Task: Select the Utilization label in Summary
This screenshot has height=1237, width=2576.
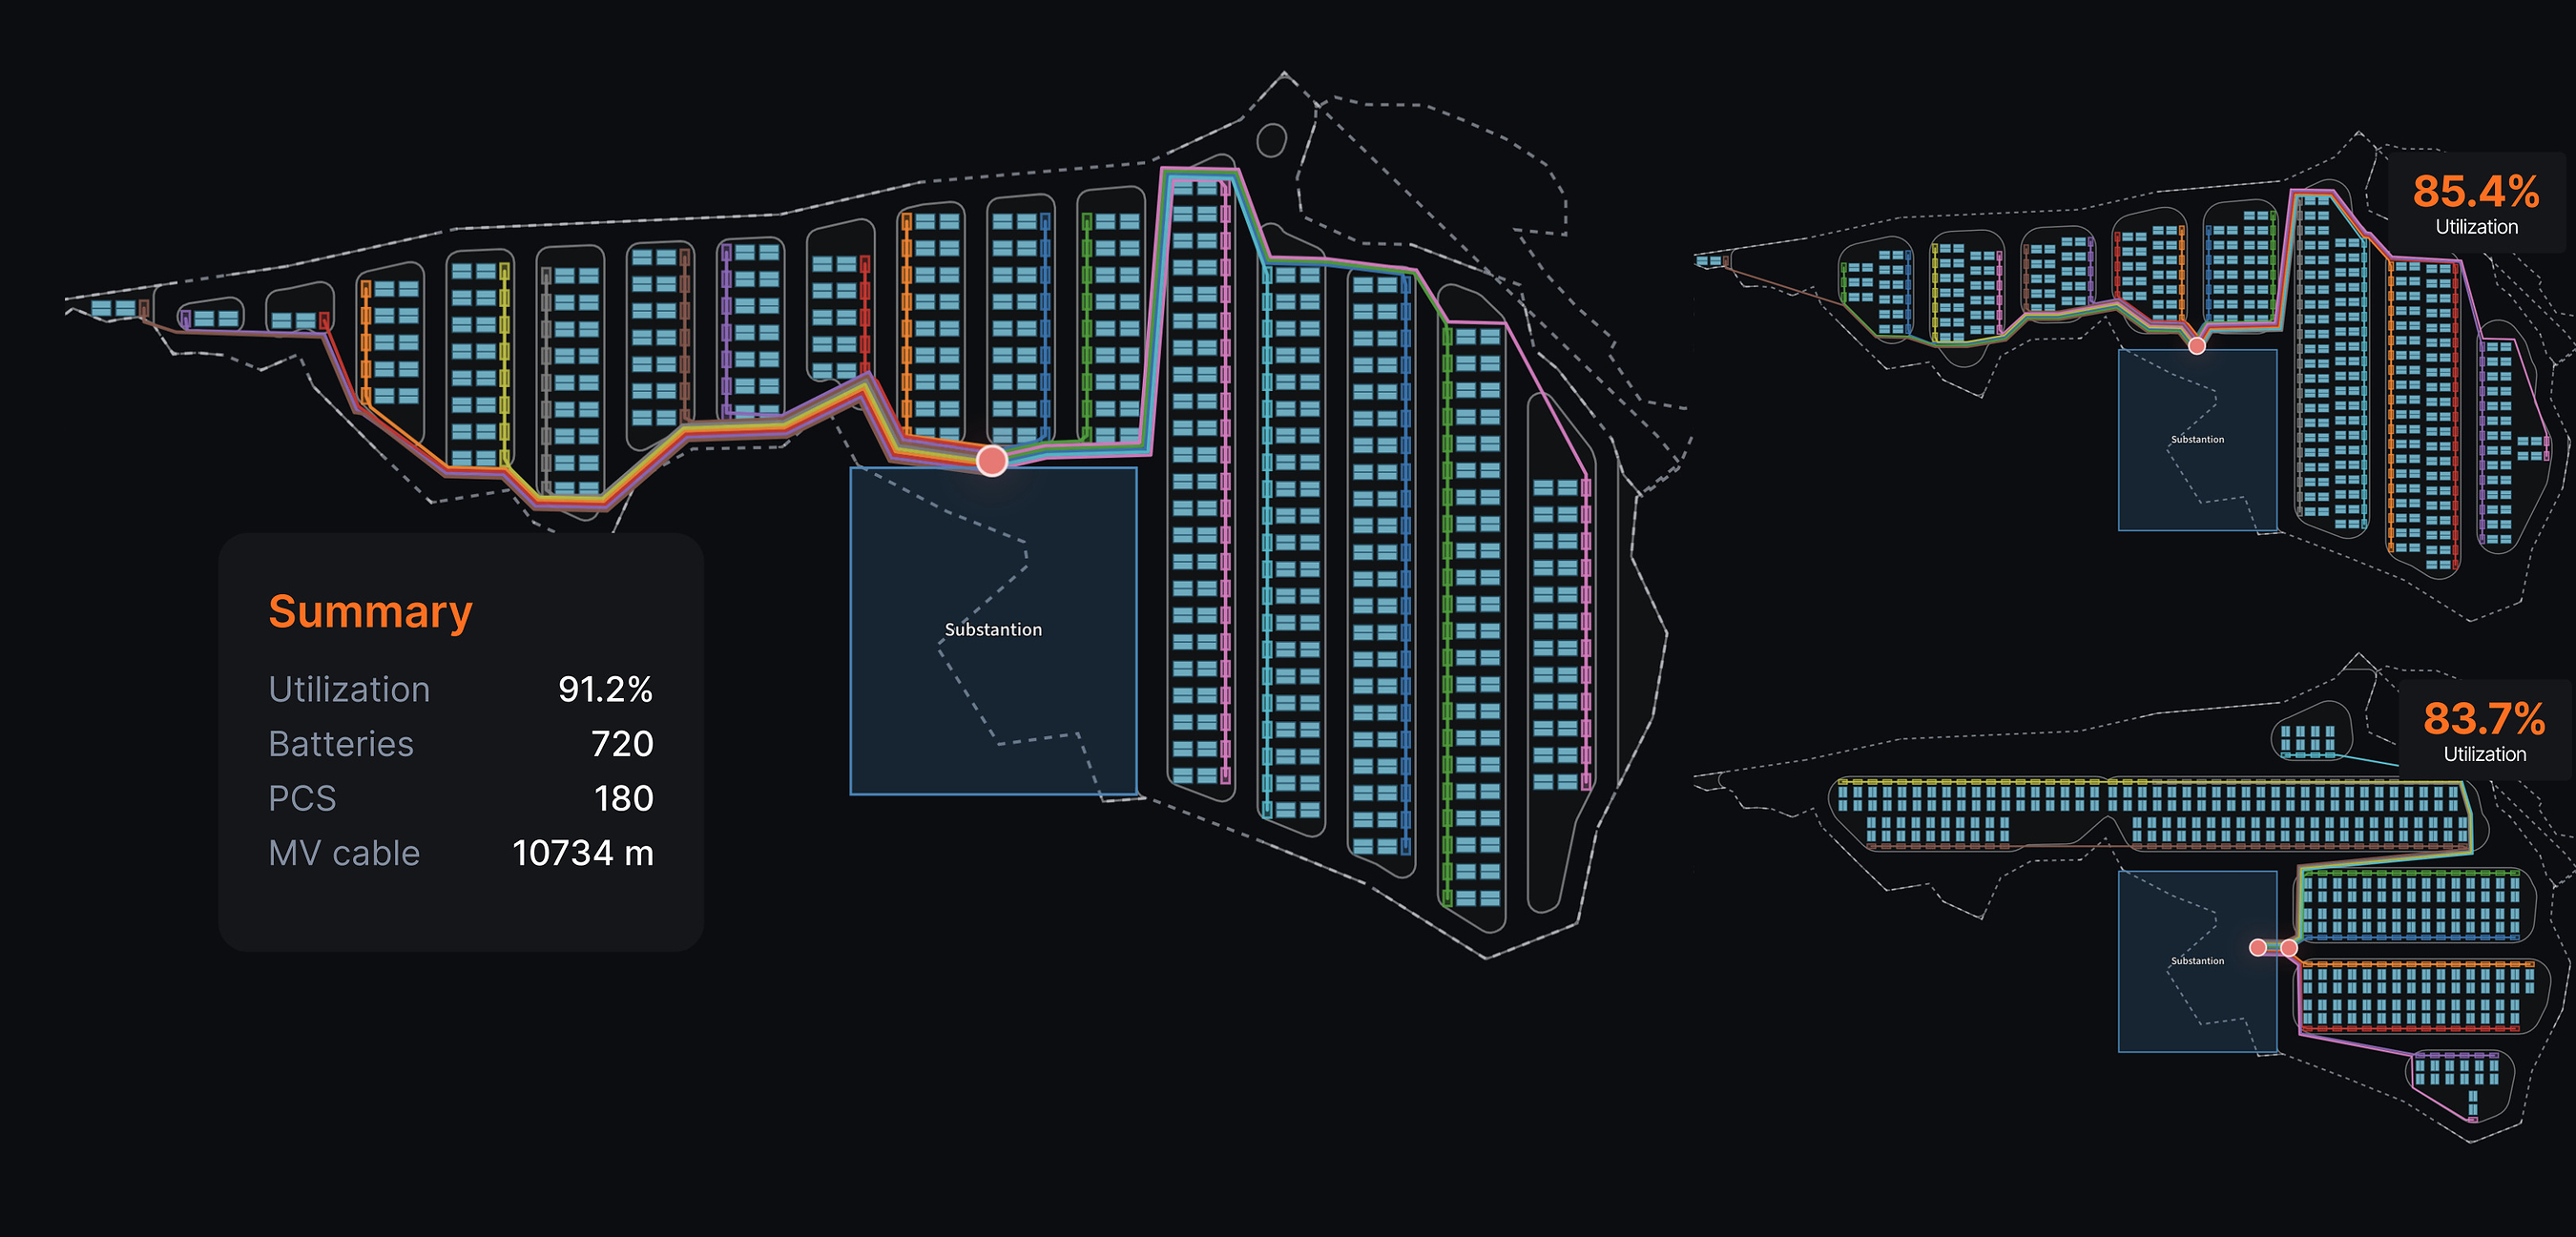Action: tap(349, 689)
